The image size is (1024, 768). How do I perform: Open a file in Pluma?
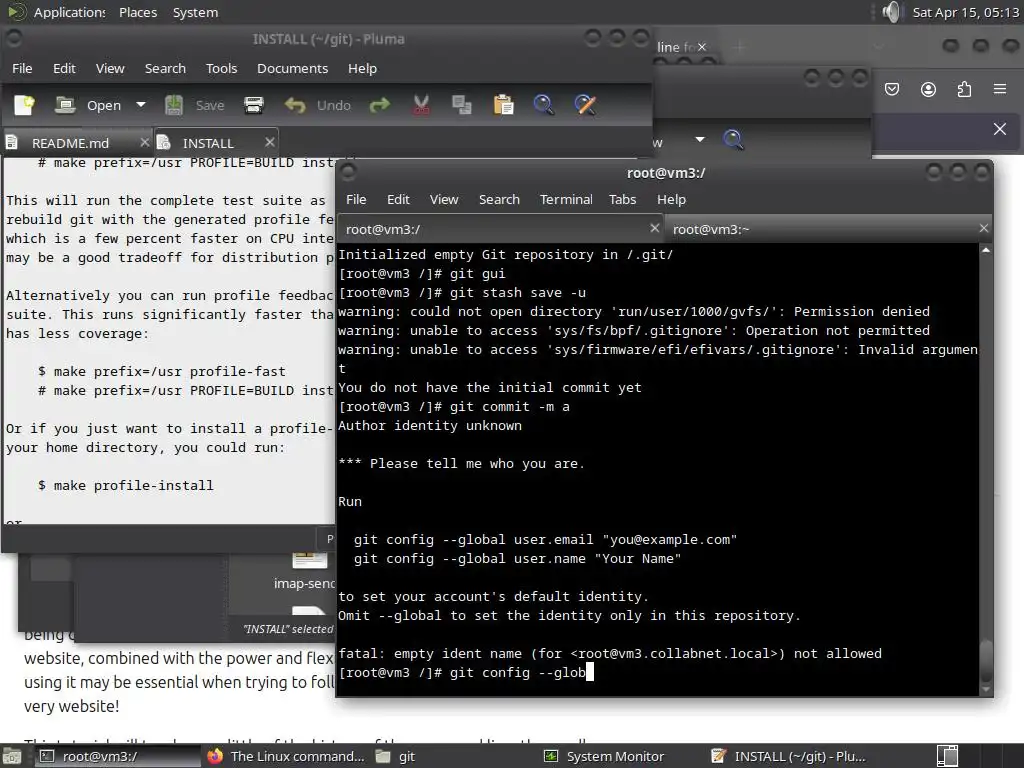[x=88, y=105]
